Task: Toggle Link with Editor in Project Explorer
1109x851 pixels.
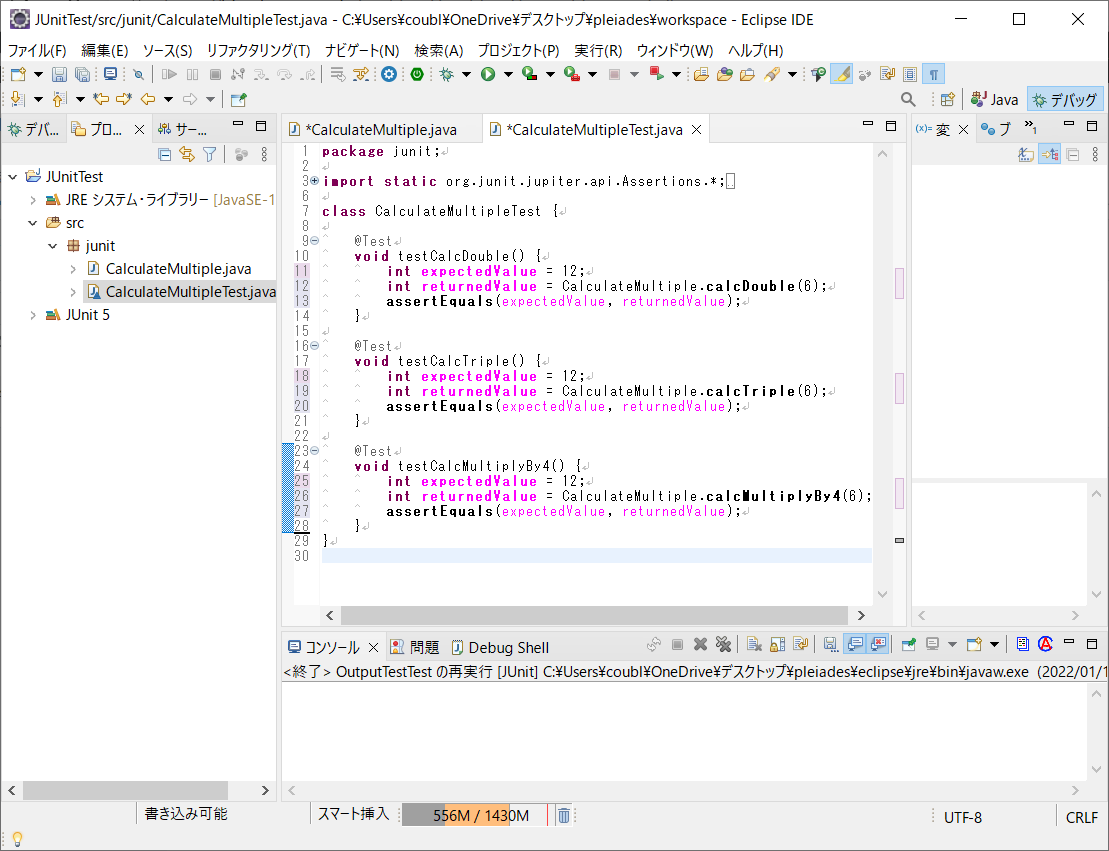Action: [187, 154]
